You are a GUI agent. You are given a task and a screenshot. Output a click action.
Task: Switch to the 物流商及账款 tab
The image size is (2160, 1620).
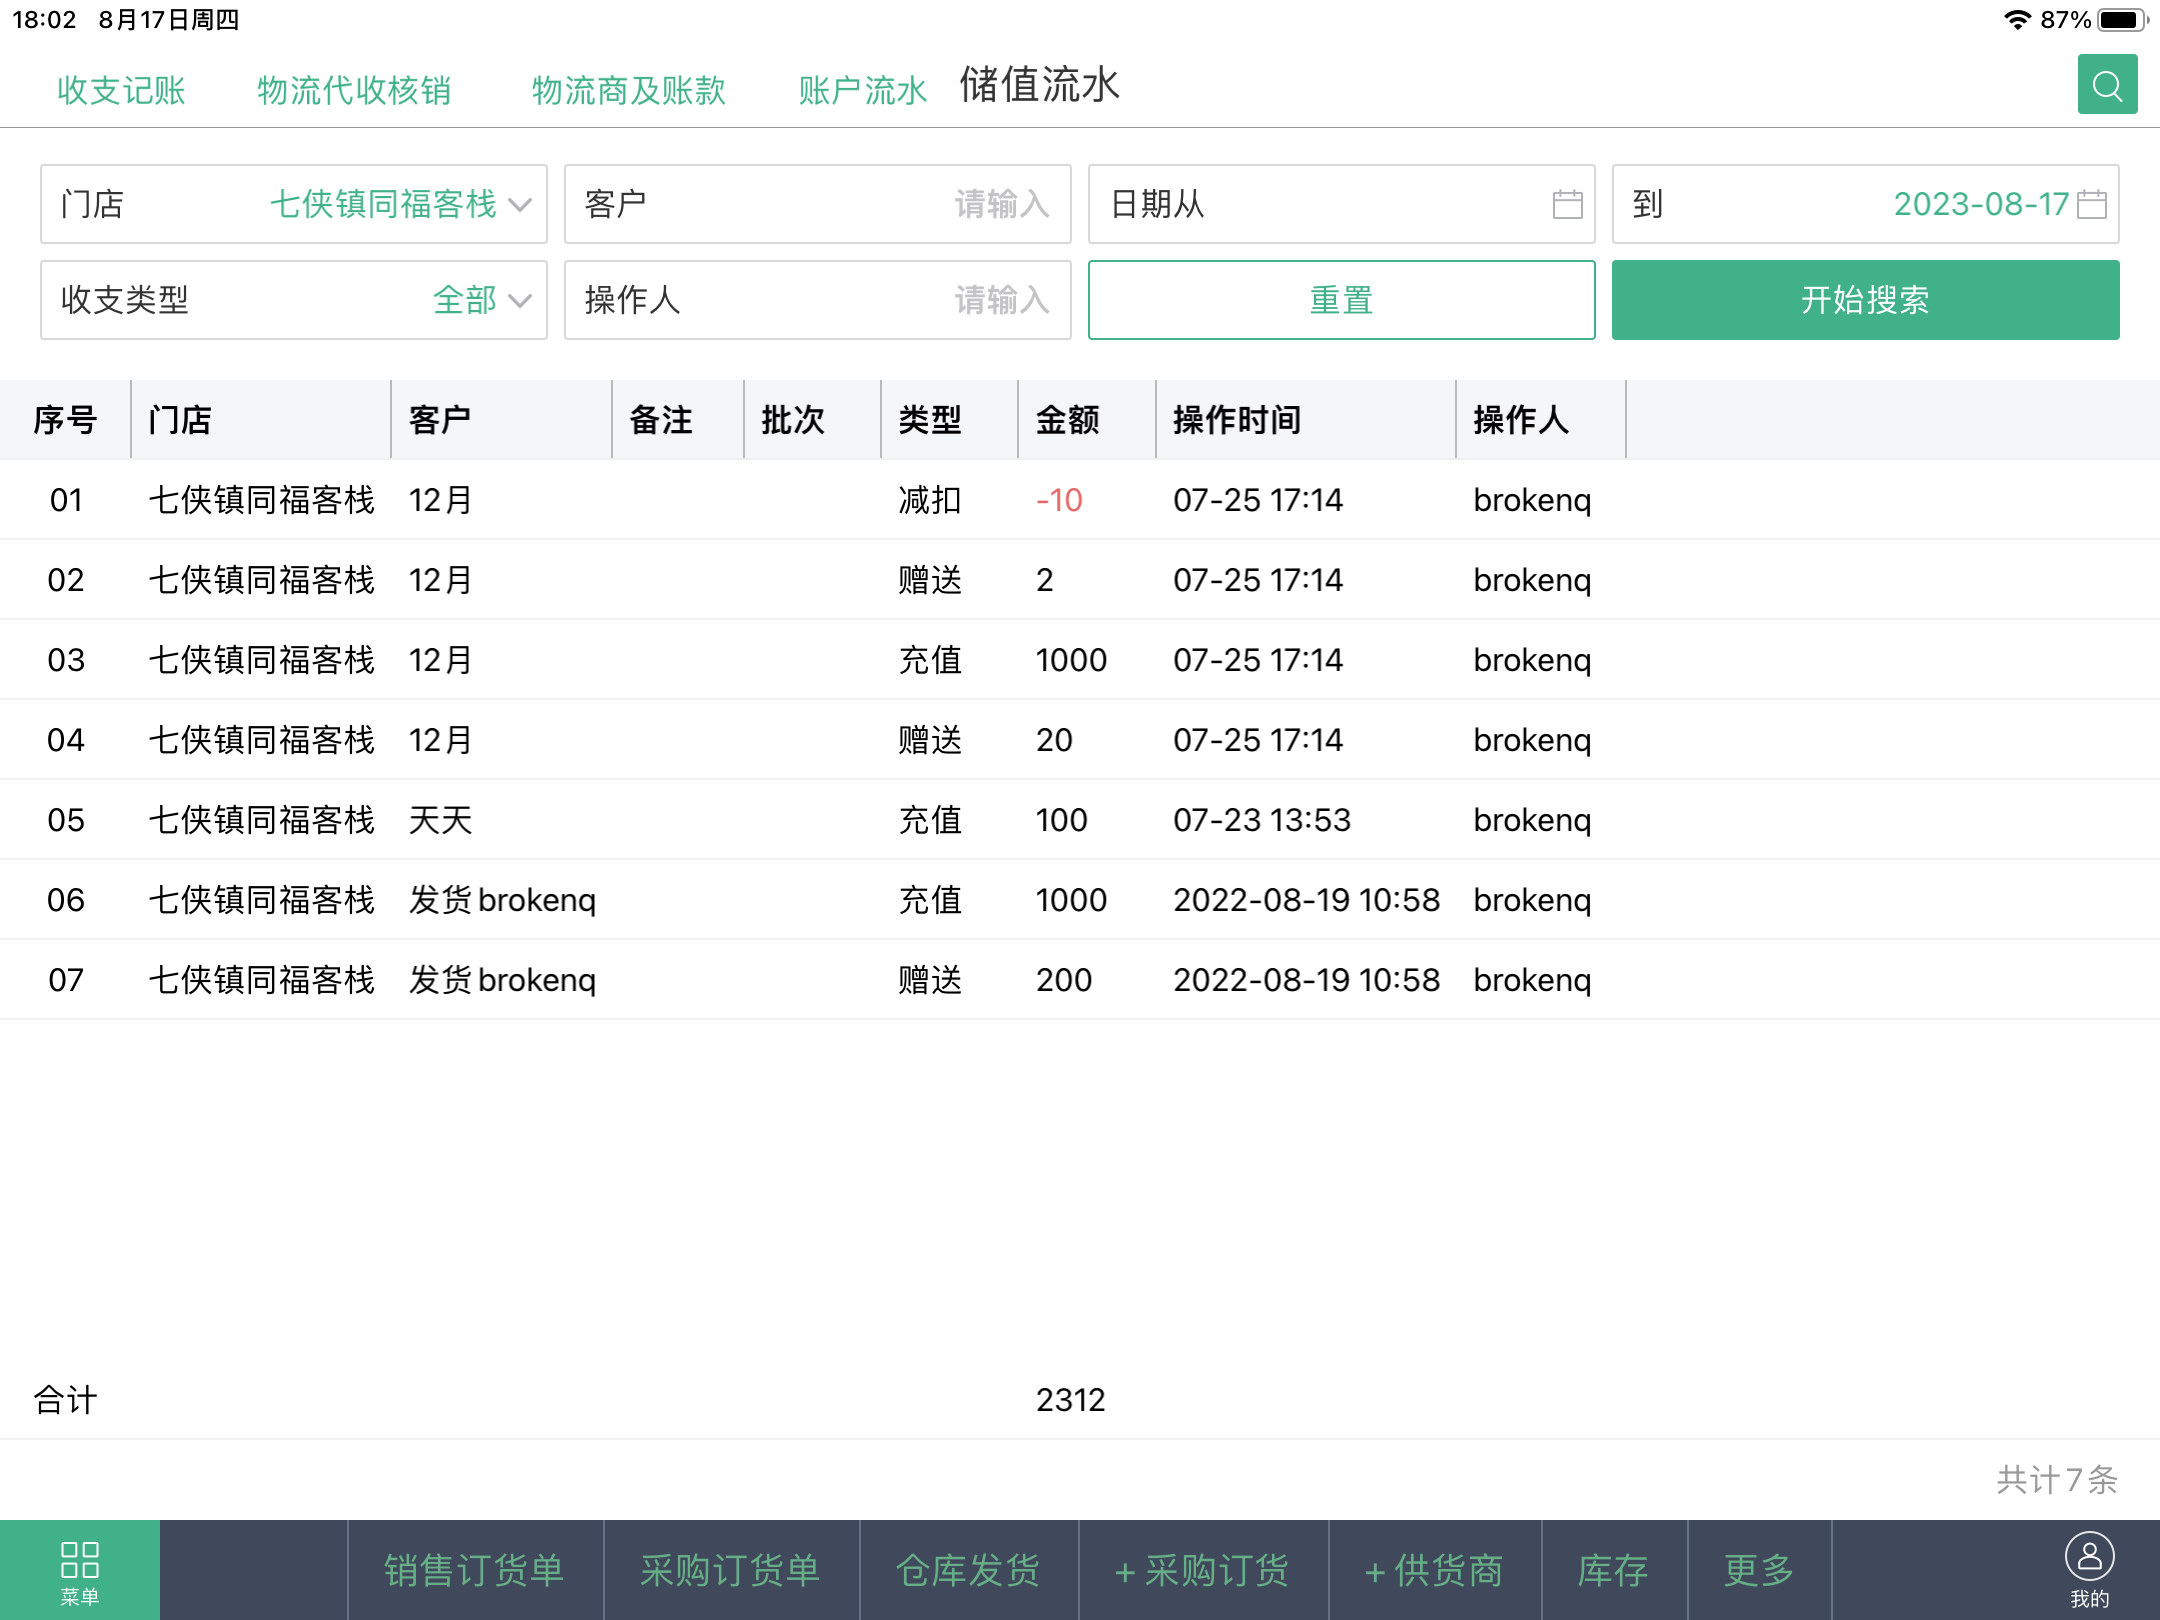pyautogui.click(x=629, y=90)
